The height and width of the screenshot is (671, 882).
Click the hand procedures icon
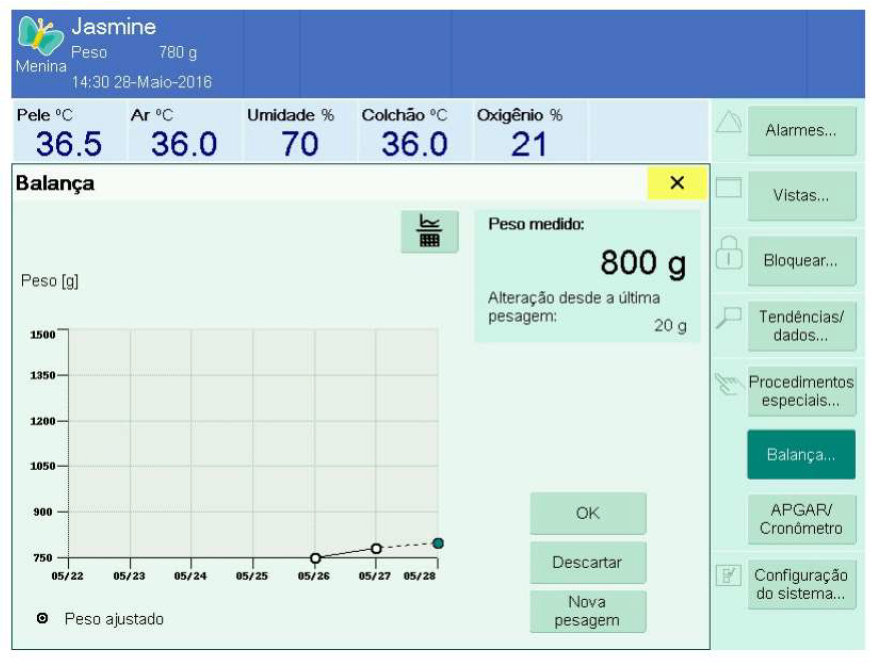[x=728, y=384]
